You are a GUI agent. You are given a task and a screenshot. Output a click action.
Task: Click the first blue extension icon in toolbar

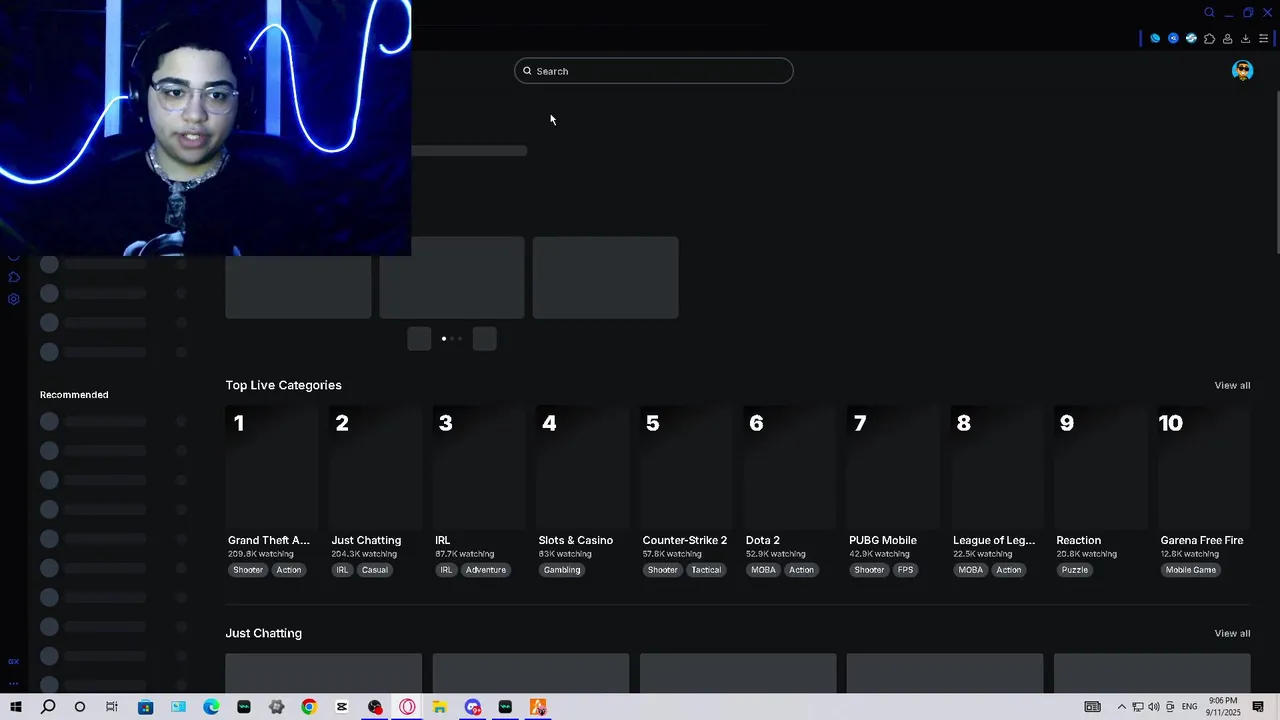1155,39
